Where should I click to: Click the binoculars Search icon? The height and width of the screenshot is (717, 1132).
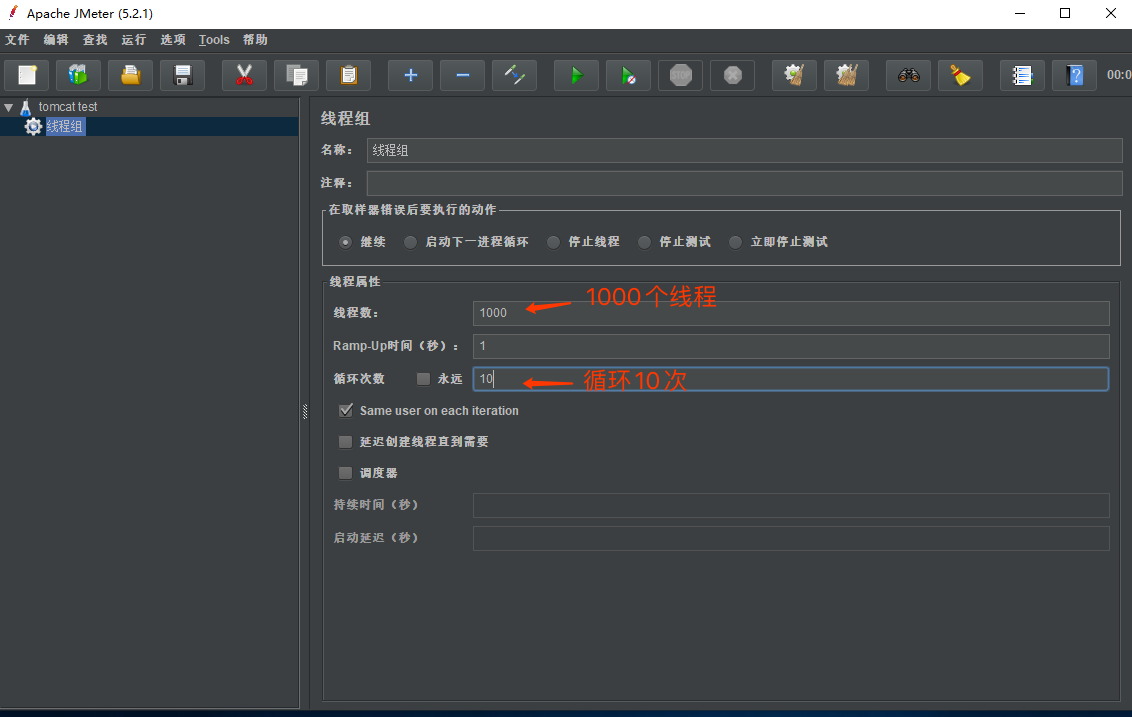[908, 75]
